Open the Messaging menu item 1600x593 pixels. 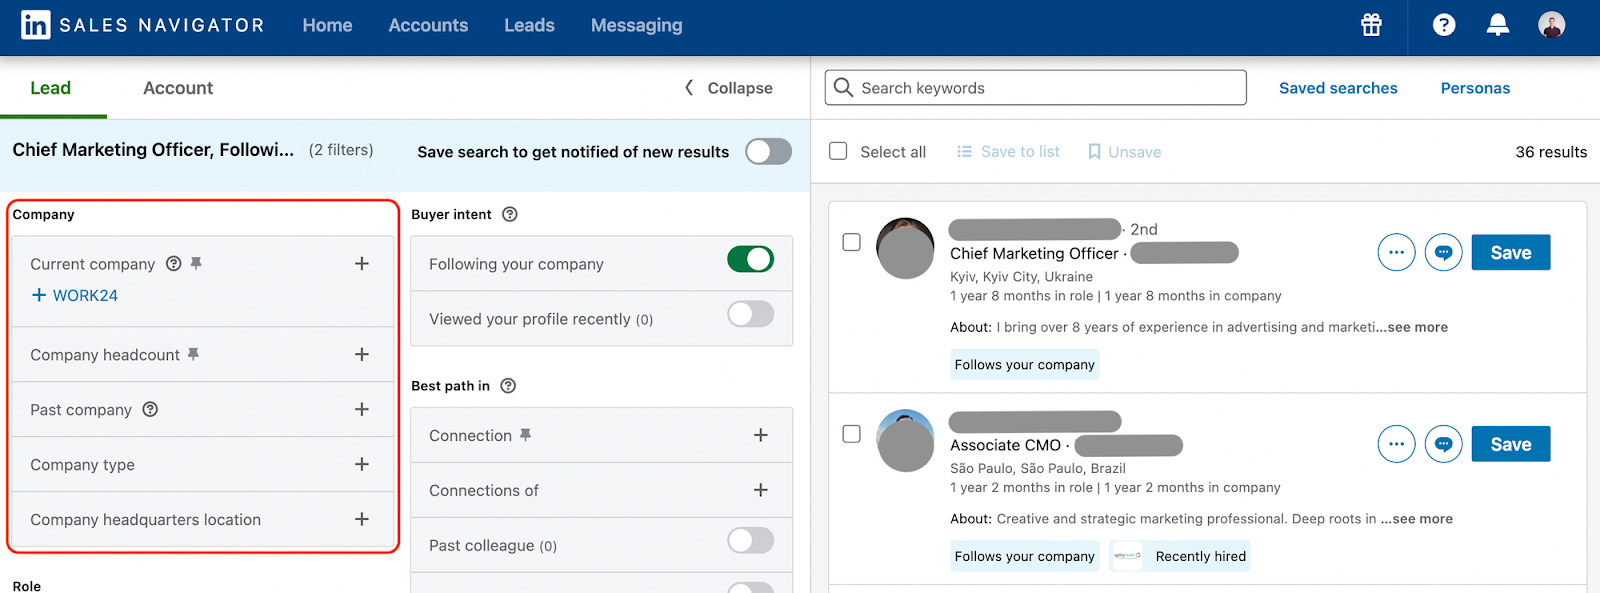tap(636, 25)
